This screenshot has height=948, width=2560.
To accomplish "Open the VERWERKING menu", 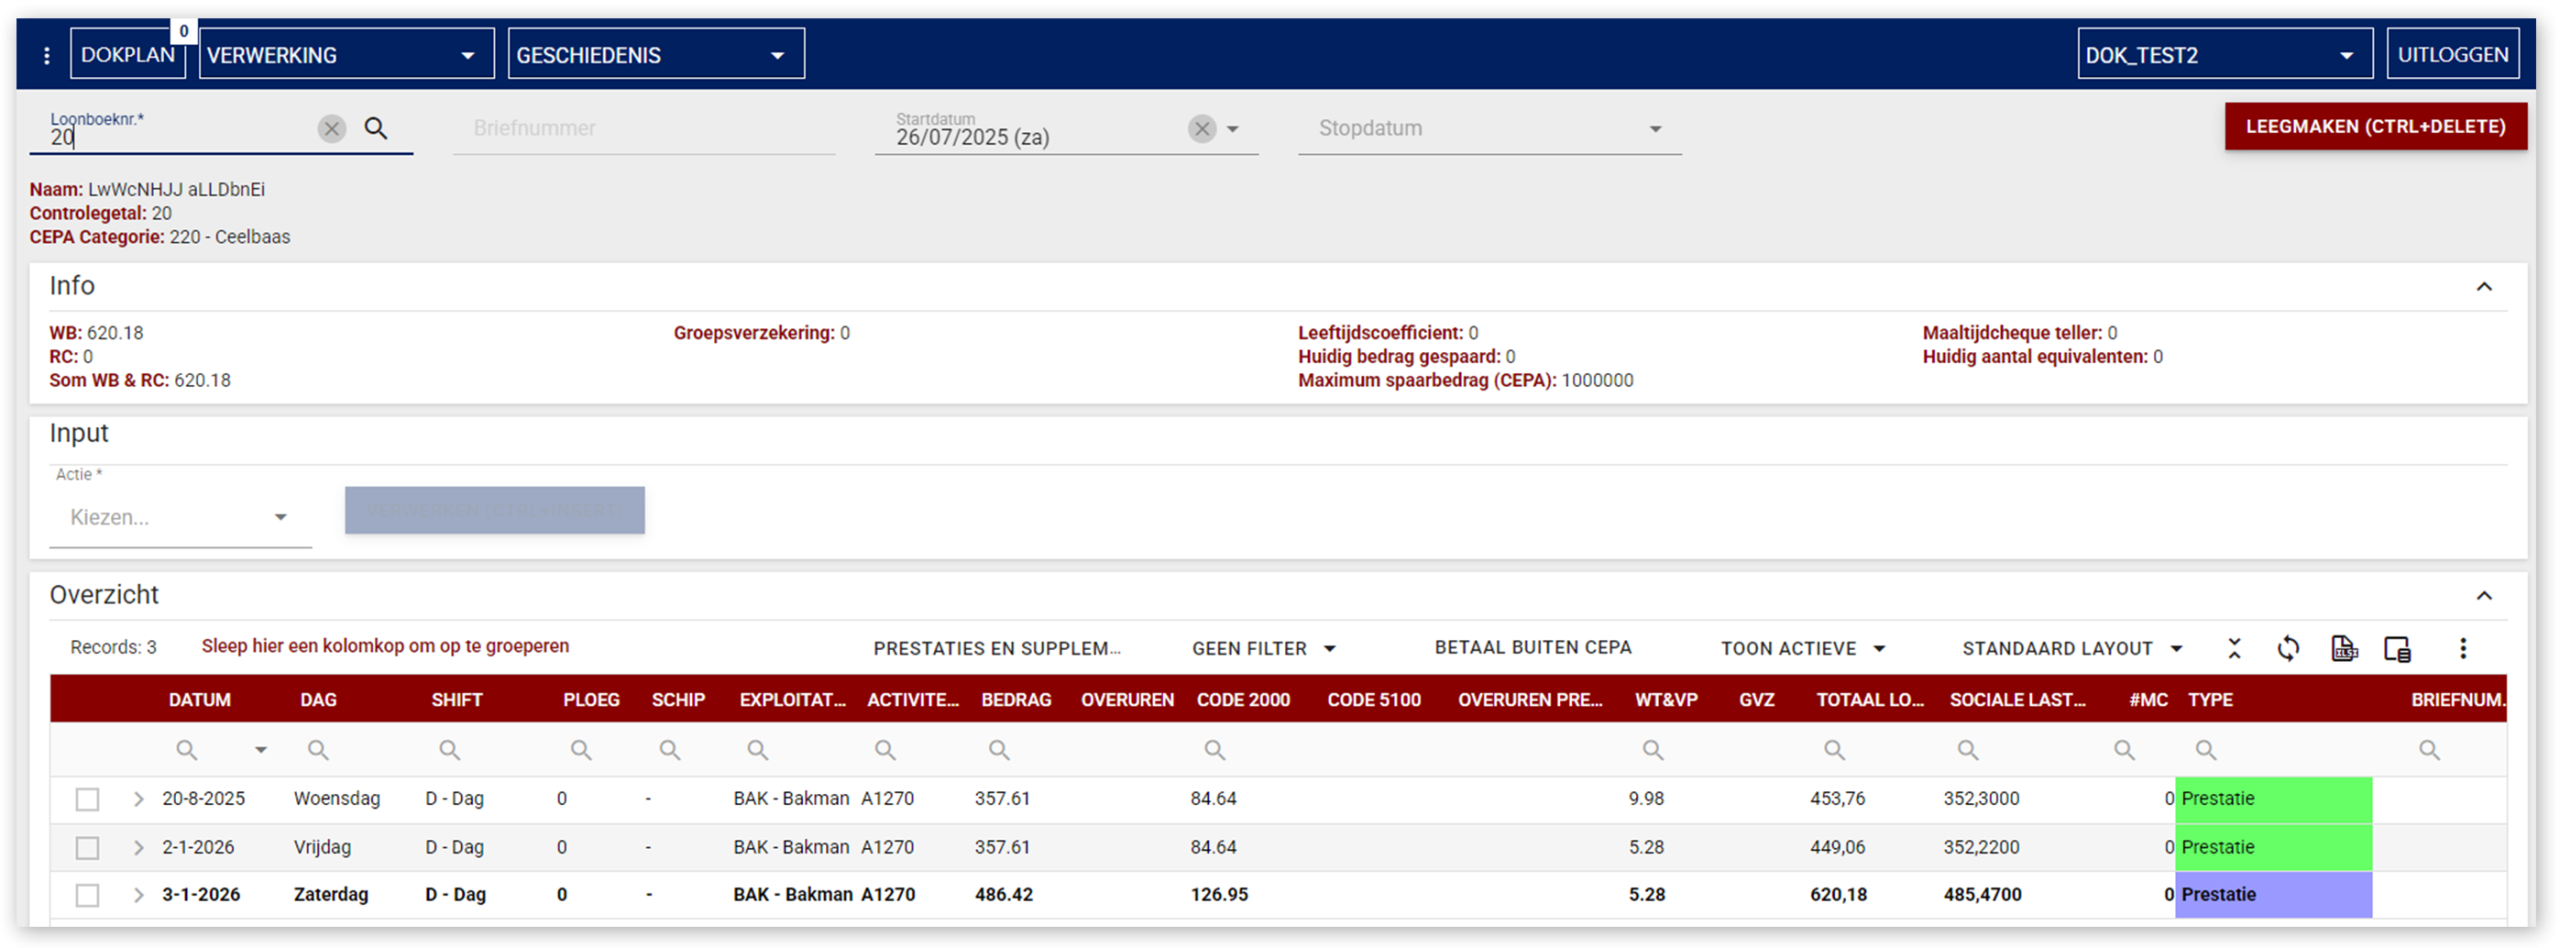I will click(346, 55).
